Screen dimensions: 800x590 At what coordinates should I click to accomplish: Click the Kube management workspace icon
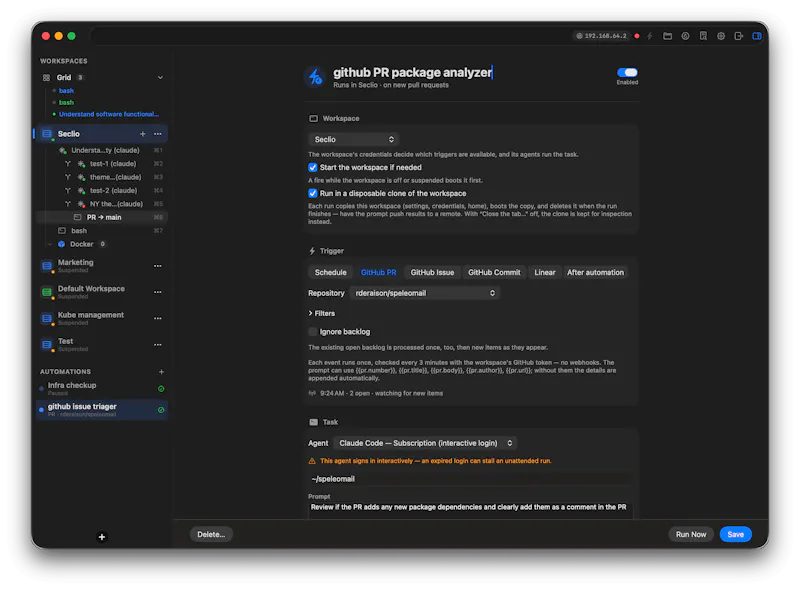(x=47, y=318)
